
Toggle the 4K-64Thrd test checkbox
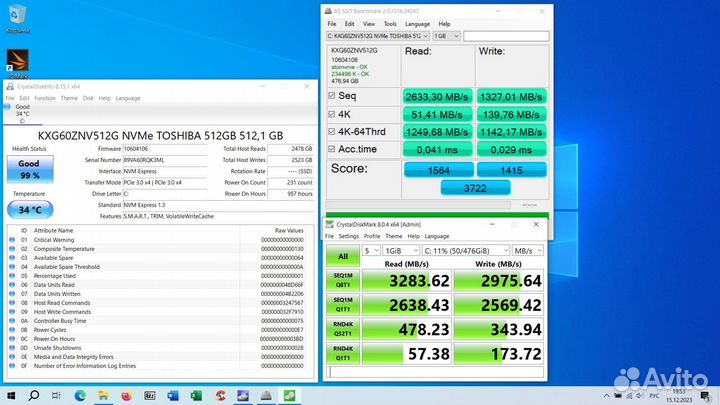tap(332, 131)
